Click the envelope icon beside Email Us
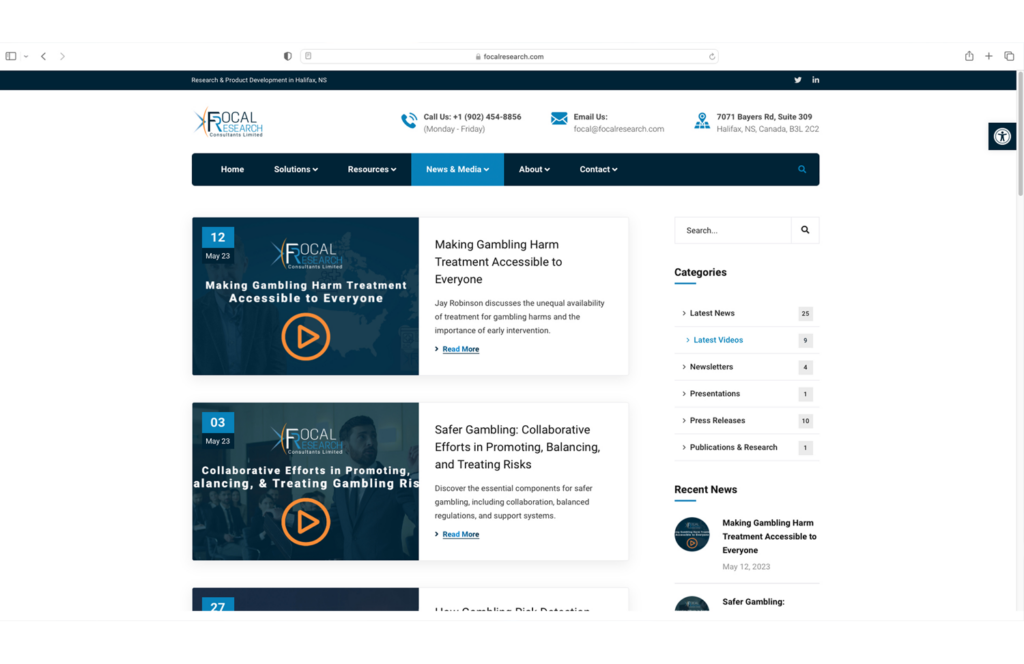 point(559,118)
